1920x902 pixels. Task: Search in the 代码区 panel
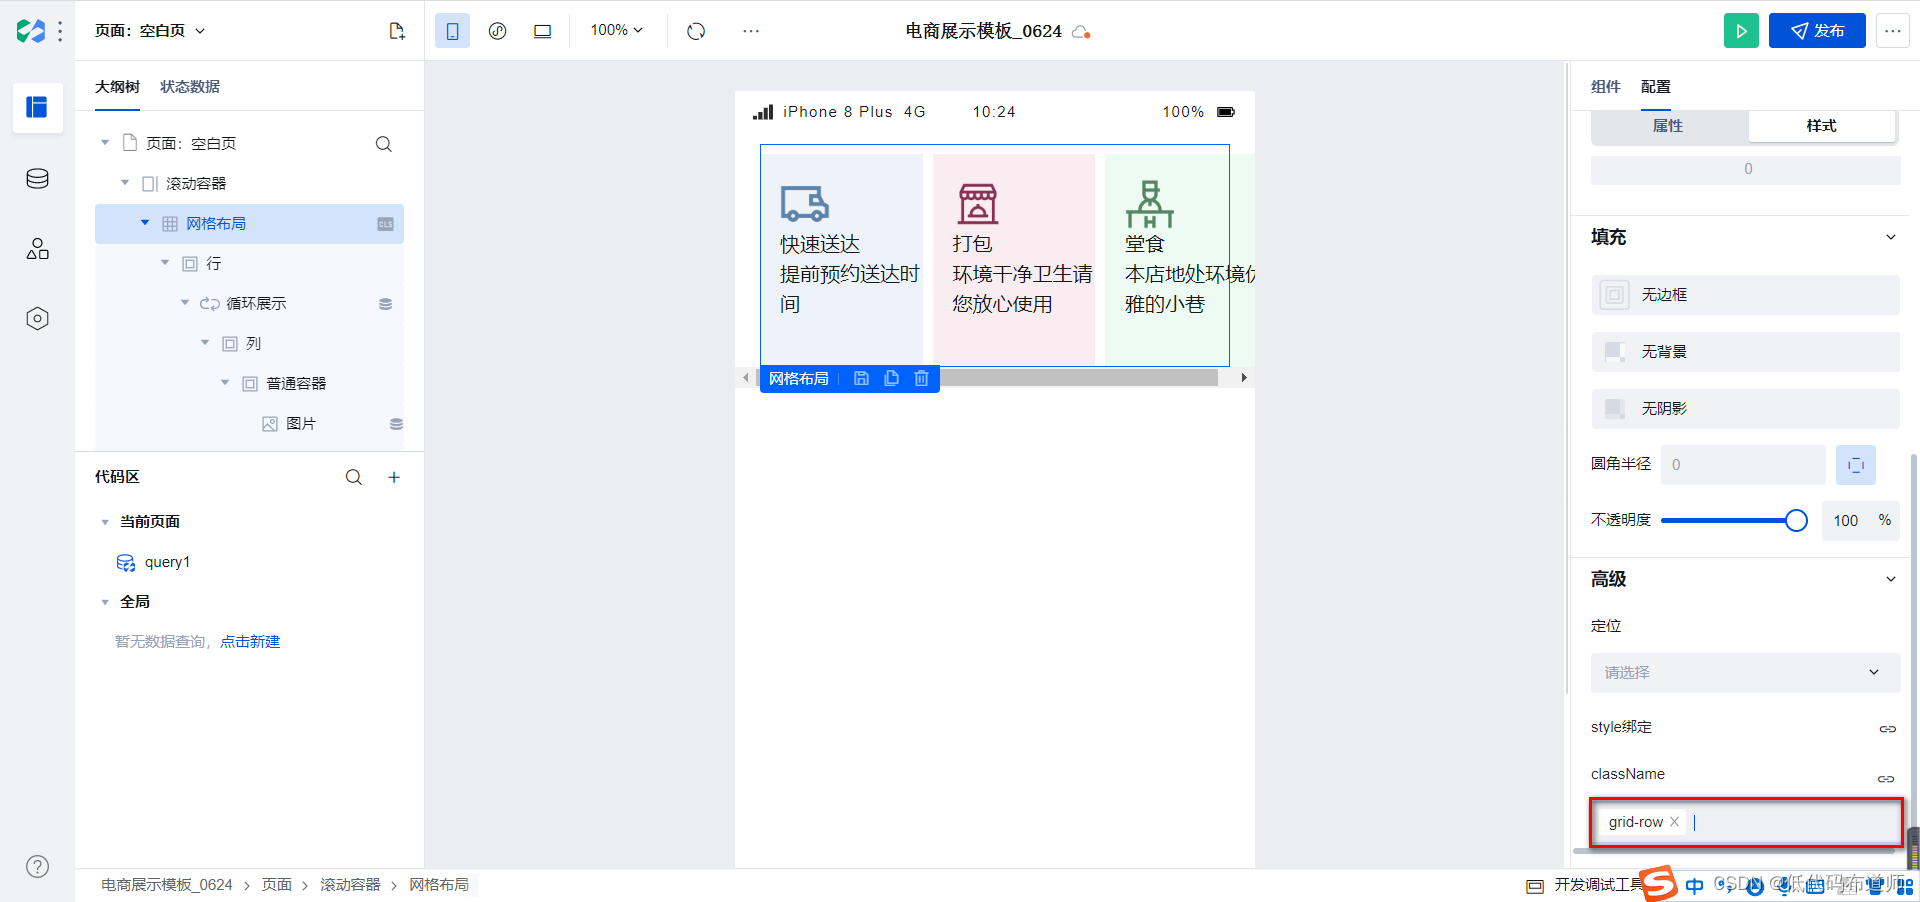[x=354, y=477]
